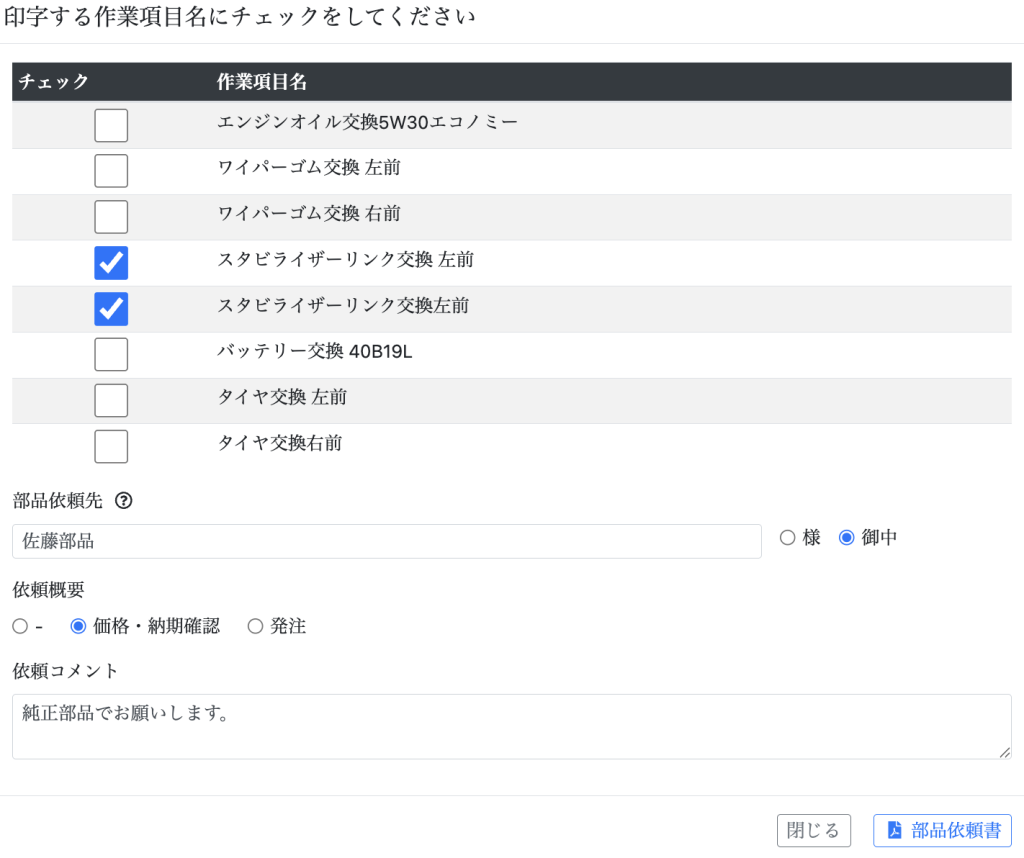Click the PDF icon on 部品依頼書 button

895,830
